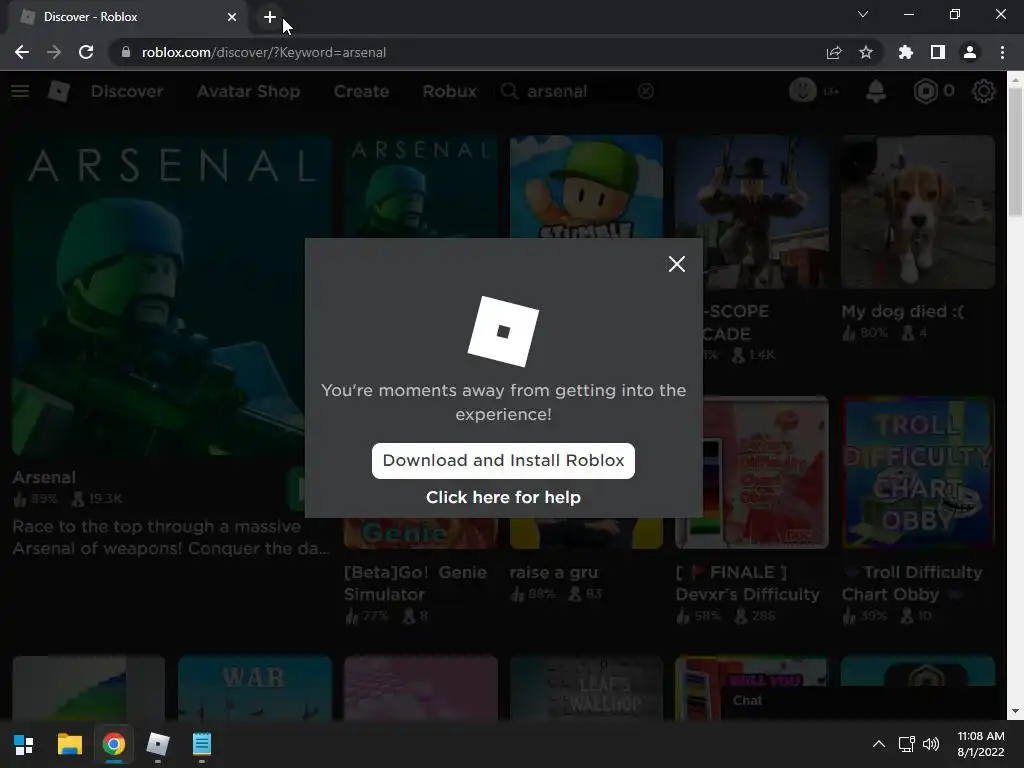Expand the tab search dropdown

tap(863, 14)
